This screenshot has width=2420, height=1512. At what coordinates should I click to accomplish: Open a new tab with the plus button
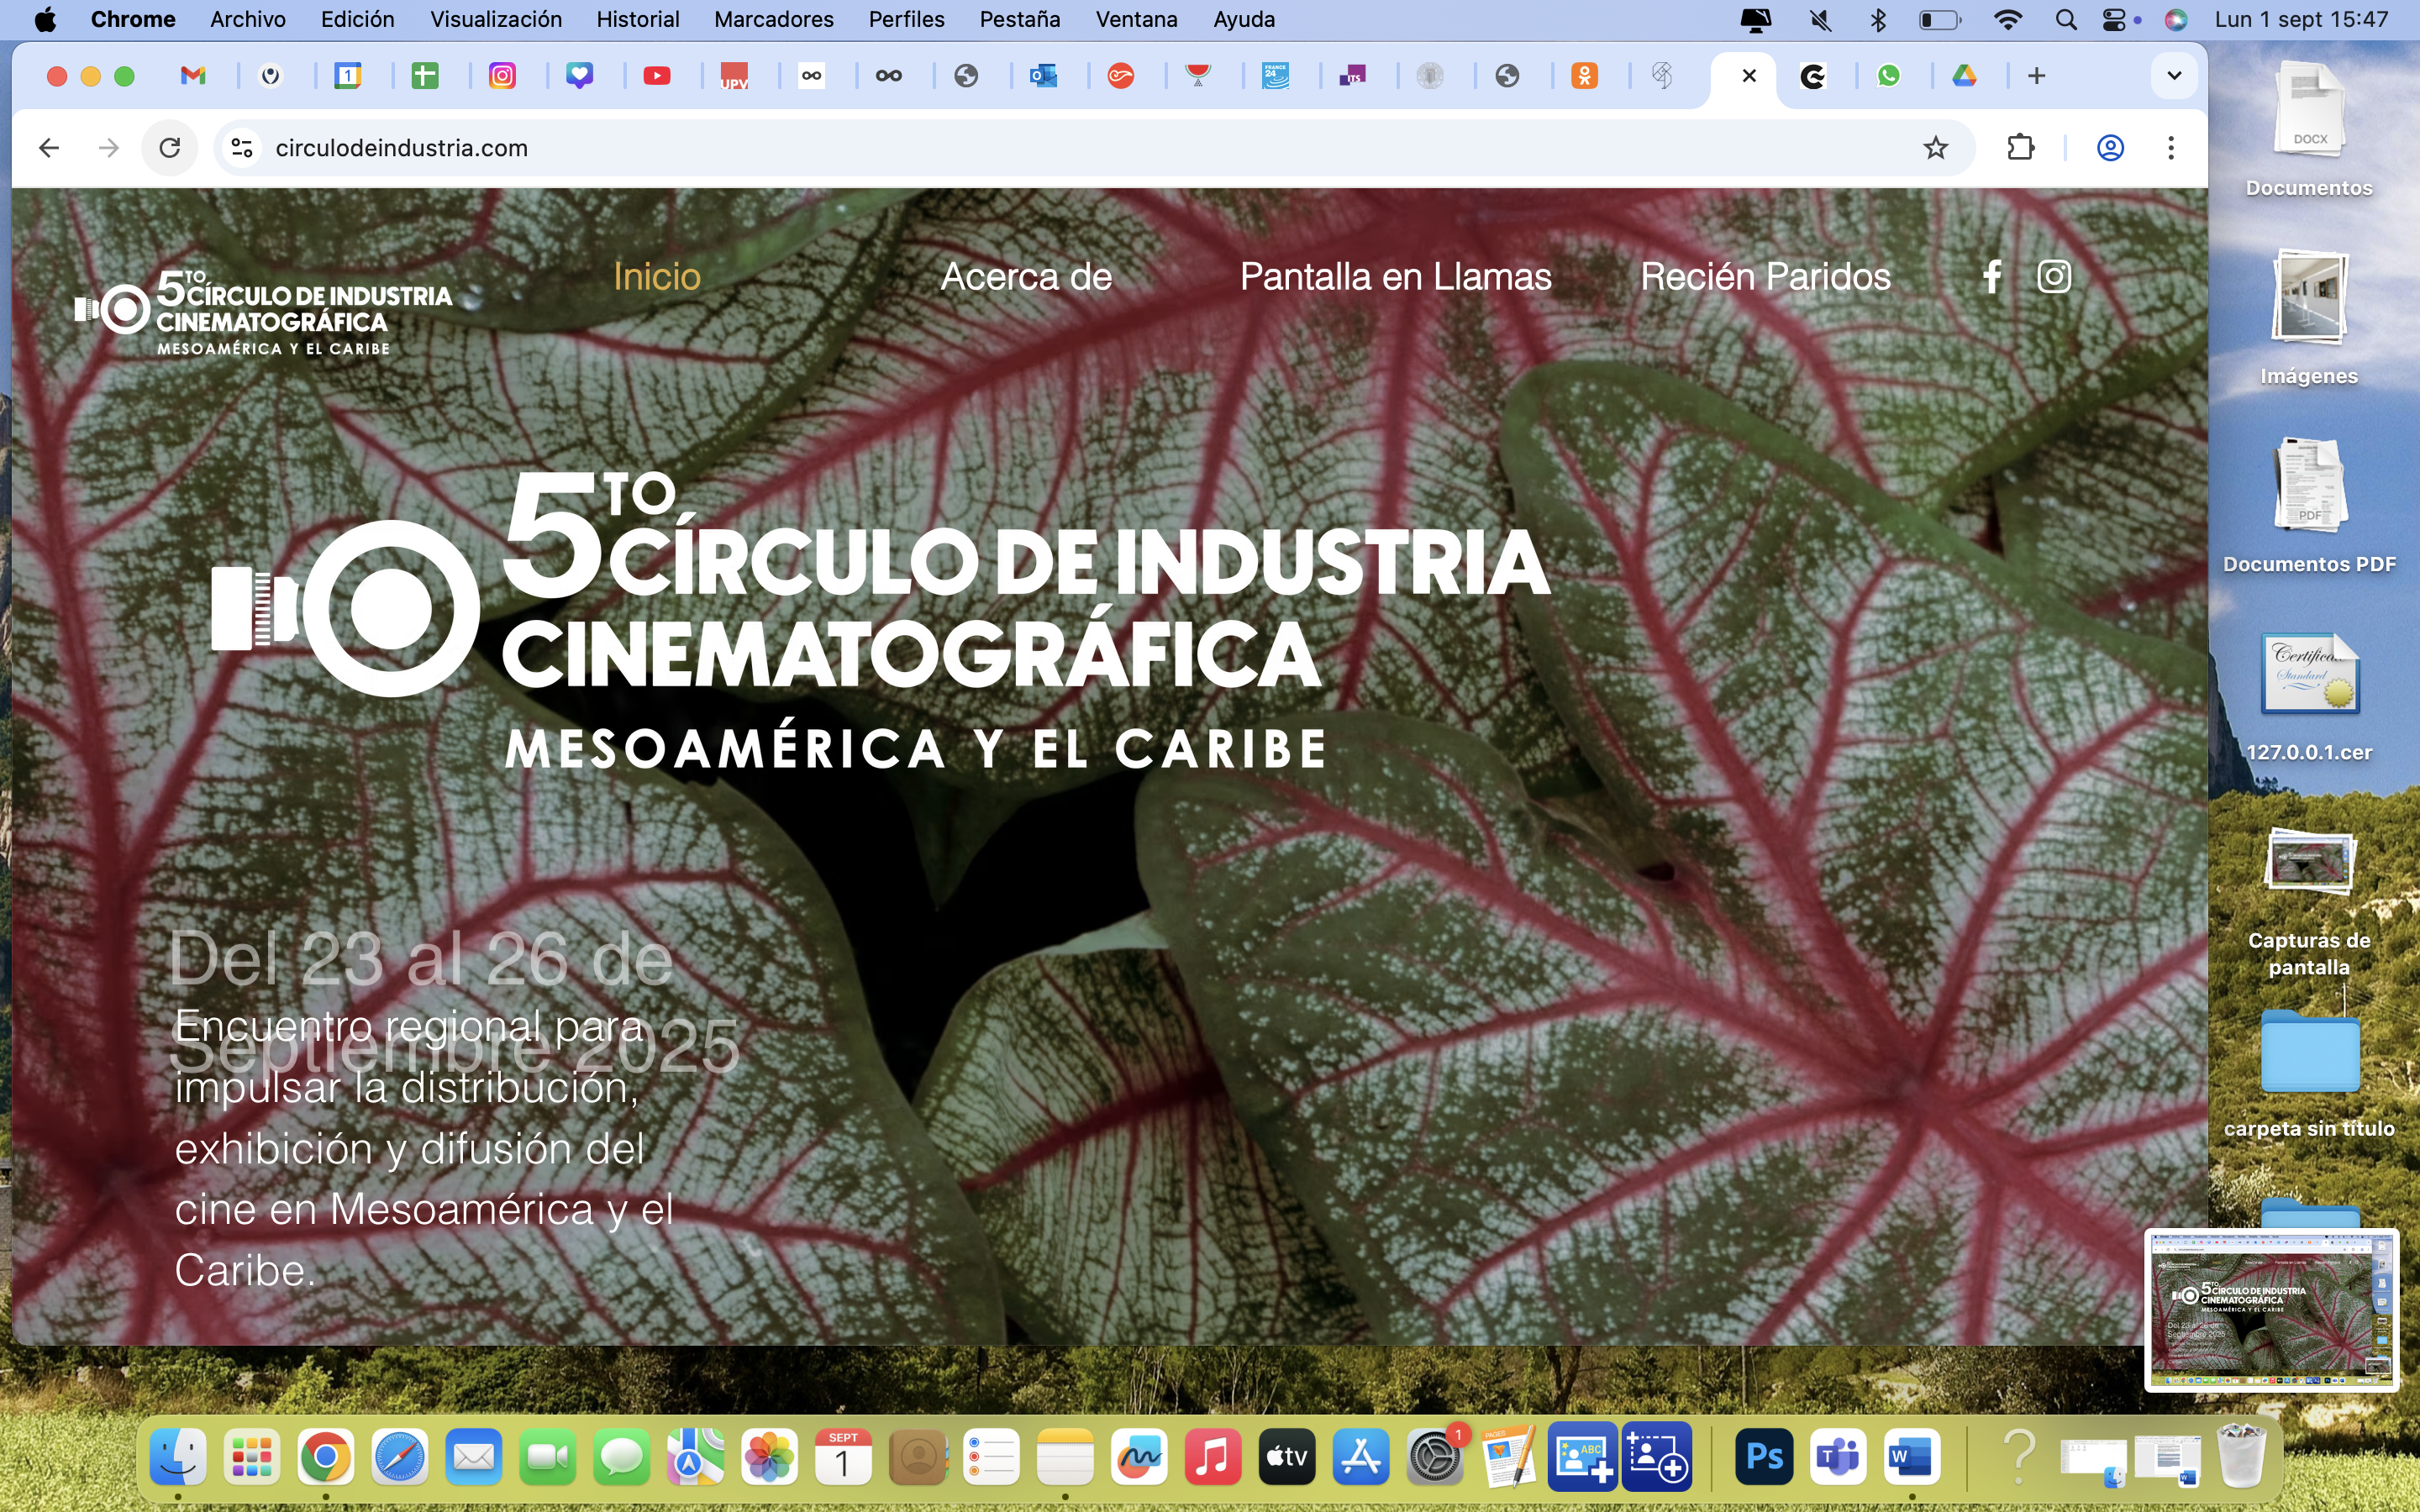click(x=2036, y=76)
